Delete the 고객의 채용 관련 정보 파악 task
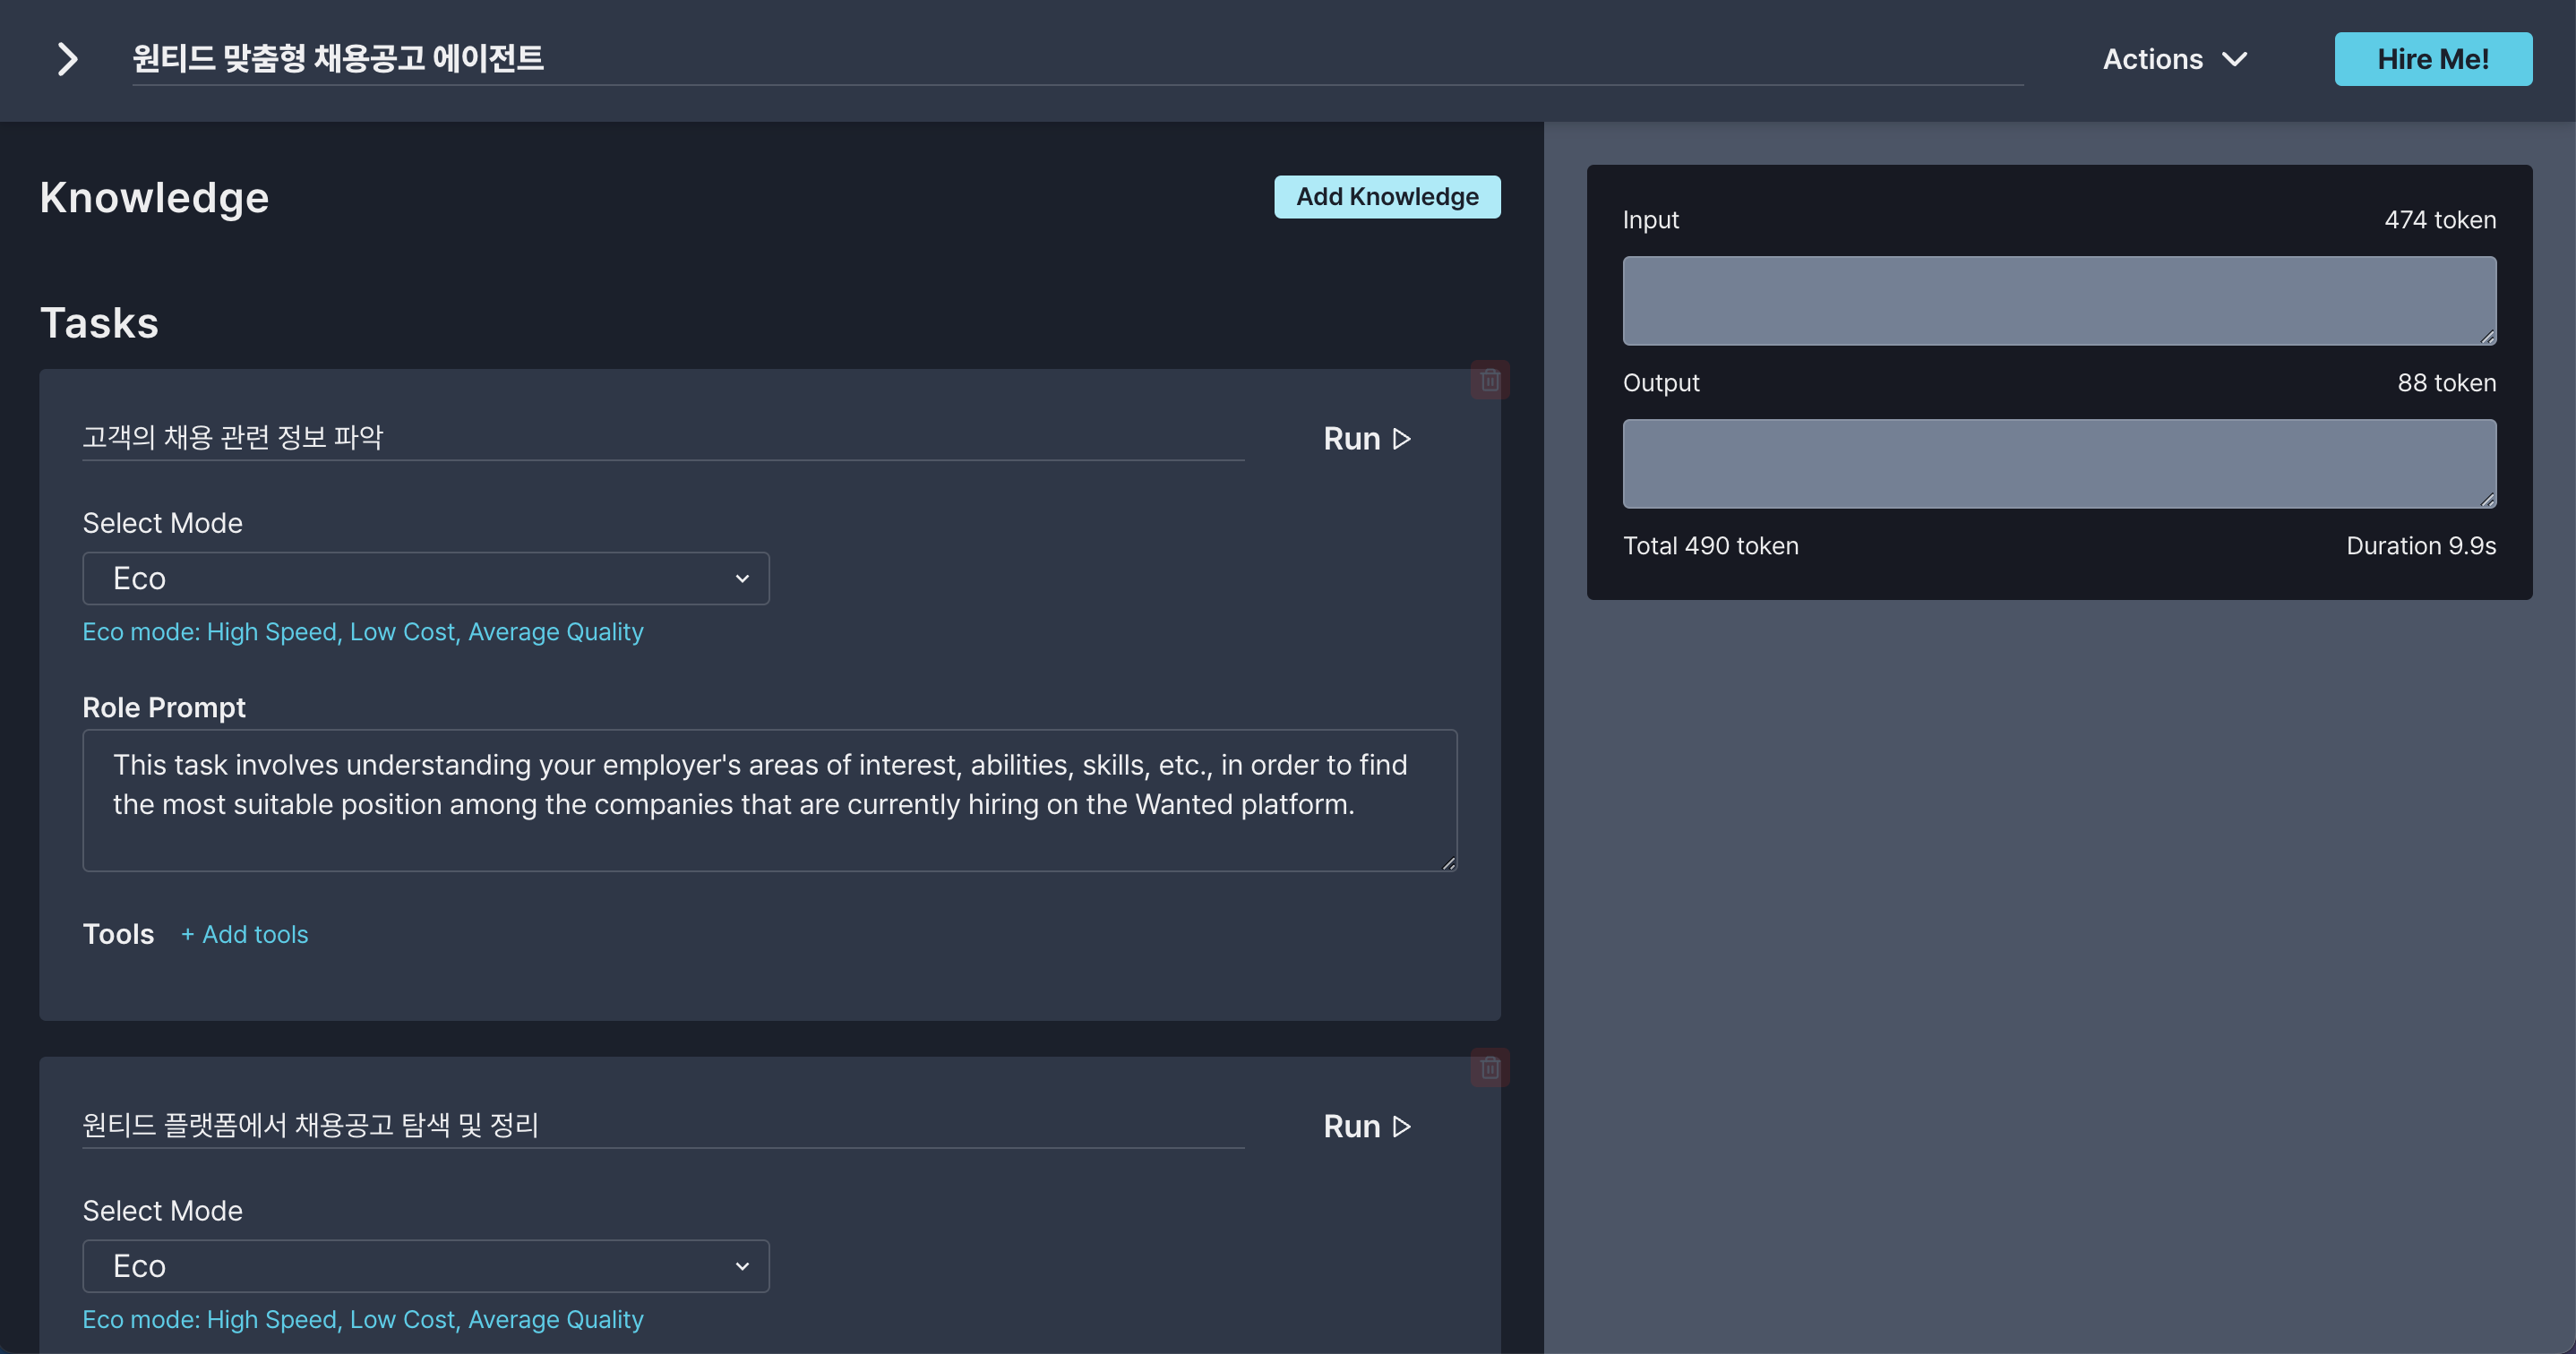 pos(1490,380)
